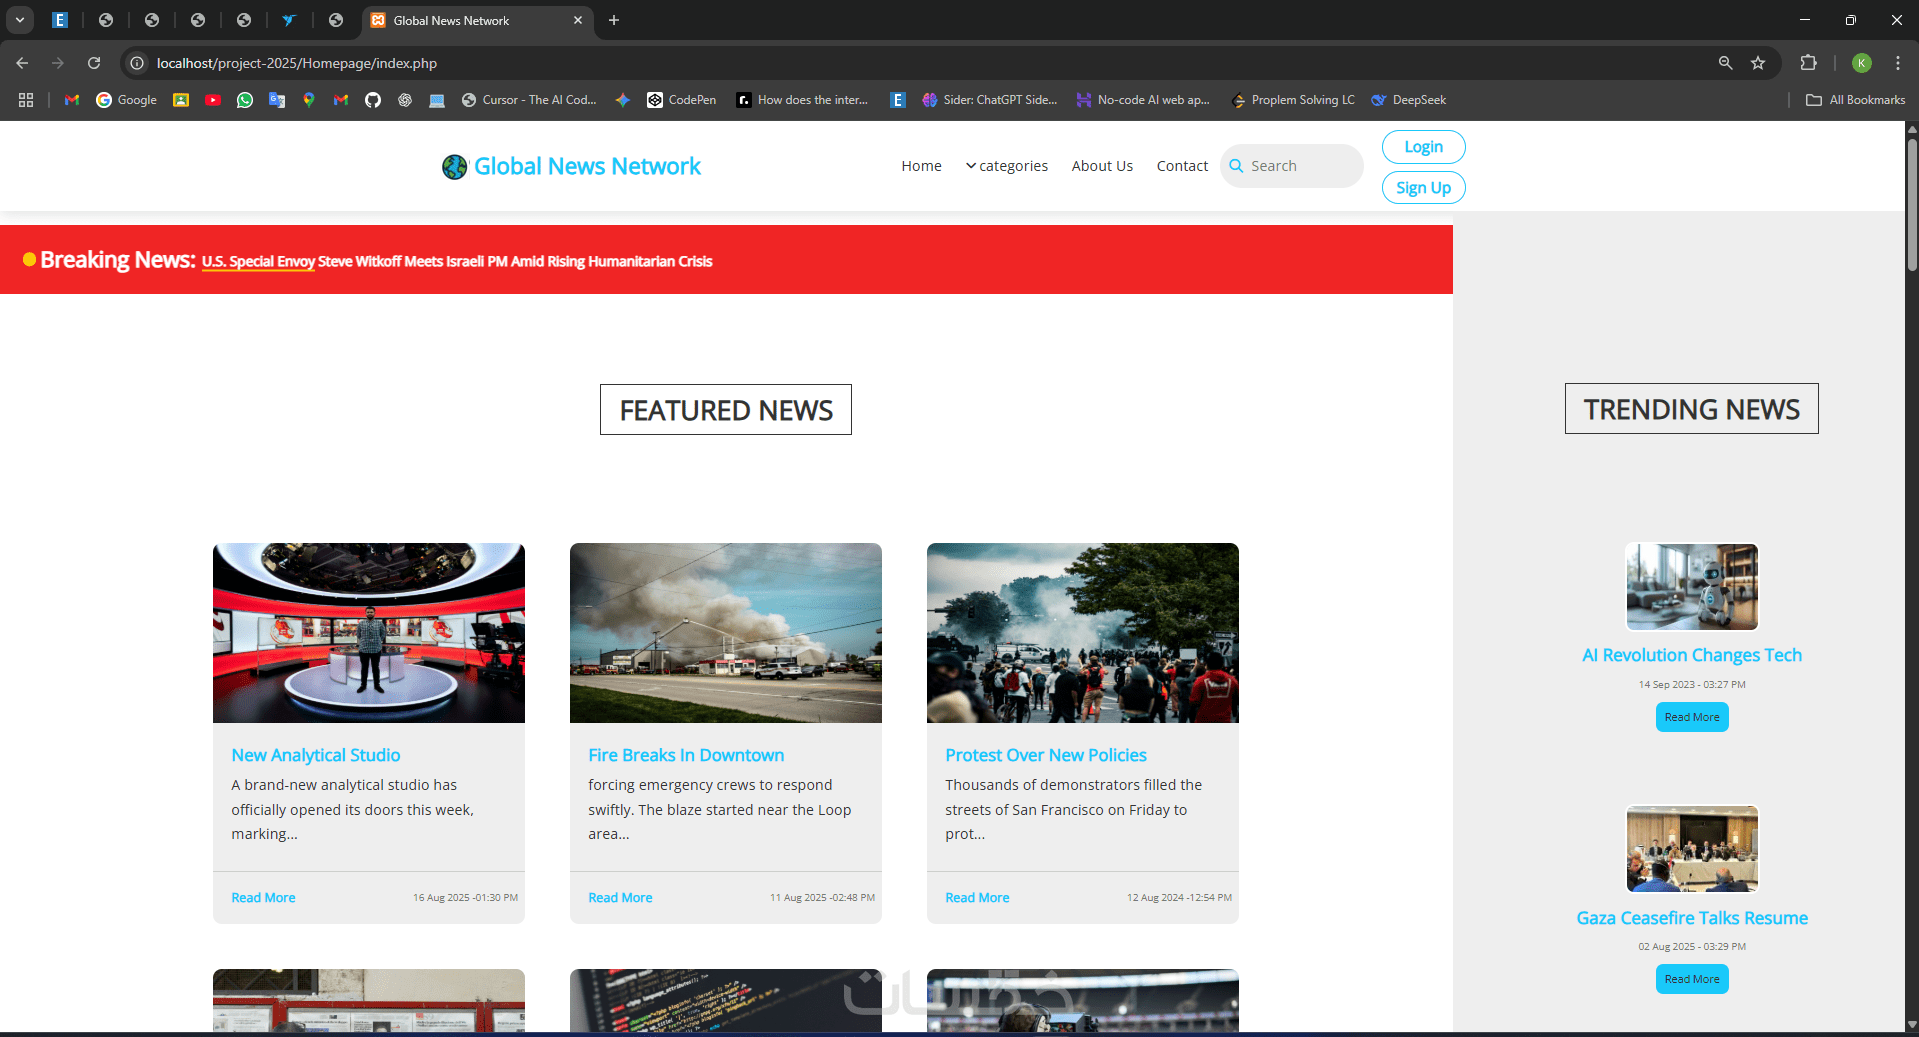1919x1037 pixels.
Task: Open the Gaza Ceasefire Talks Resume headline
Action: pos(1692,918)
